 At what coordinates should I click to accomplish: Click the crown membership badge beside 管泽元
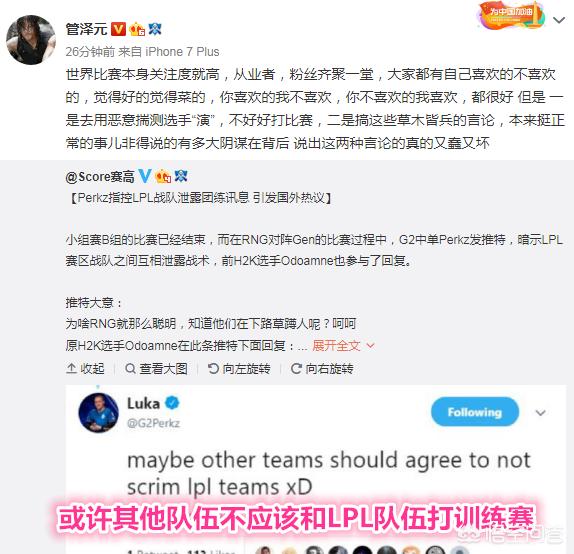coord(137,29)
